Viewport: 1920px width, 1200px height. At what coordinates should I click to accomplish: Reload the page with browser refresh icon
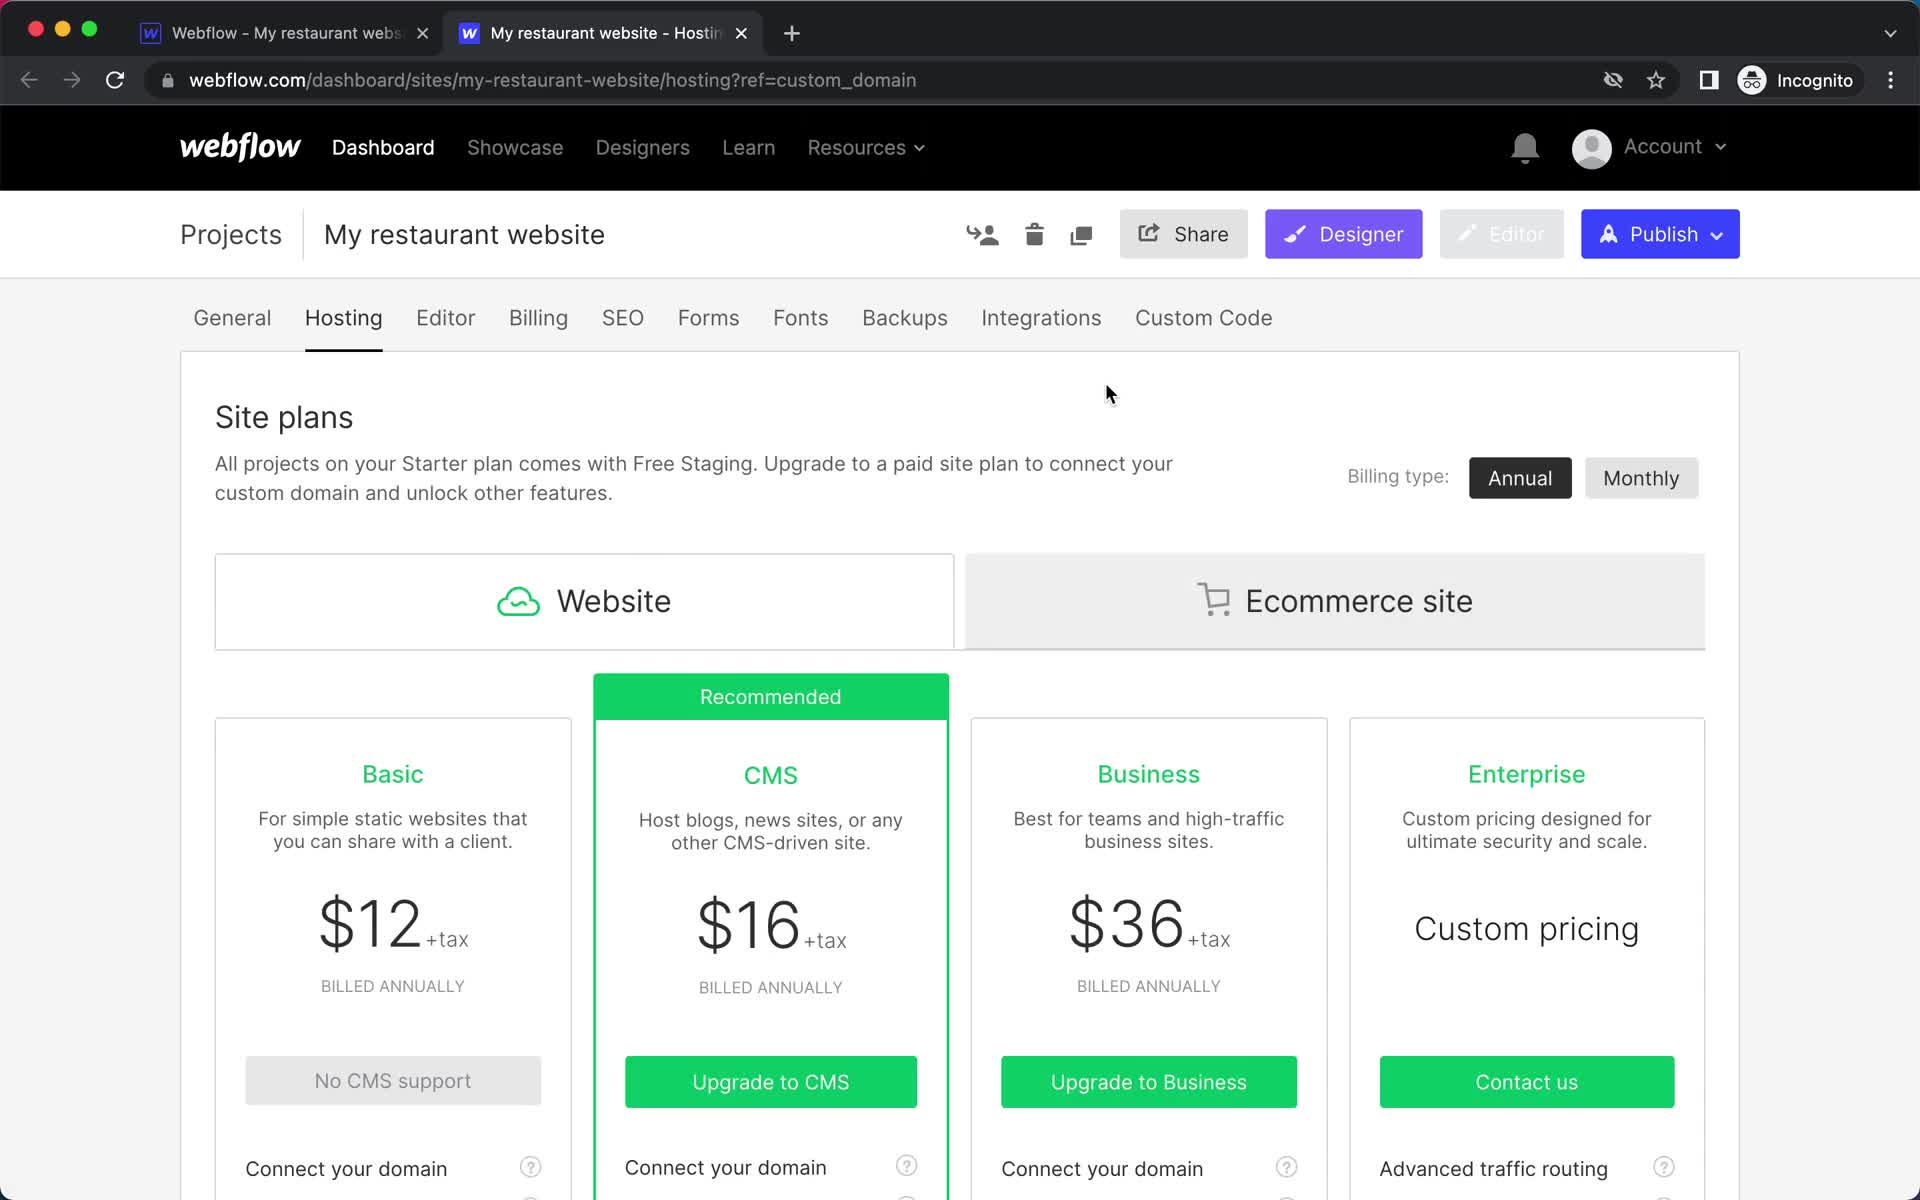click(115, 80)
